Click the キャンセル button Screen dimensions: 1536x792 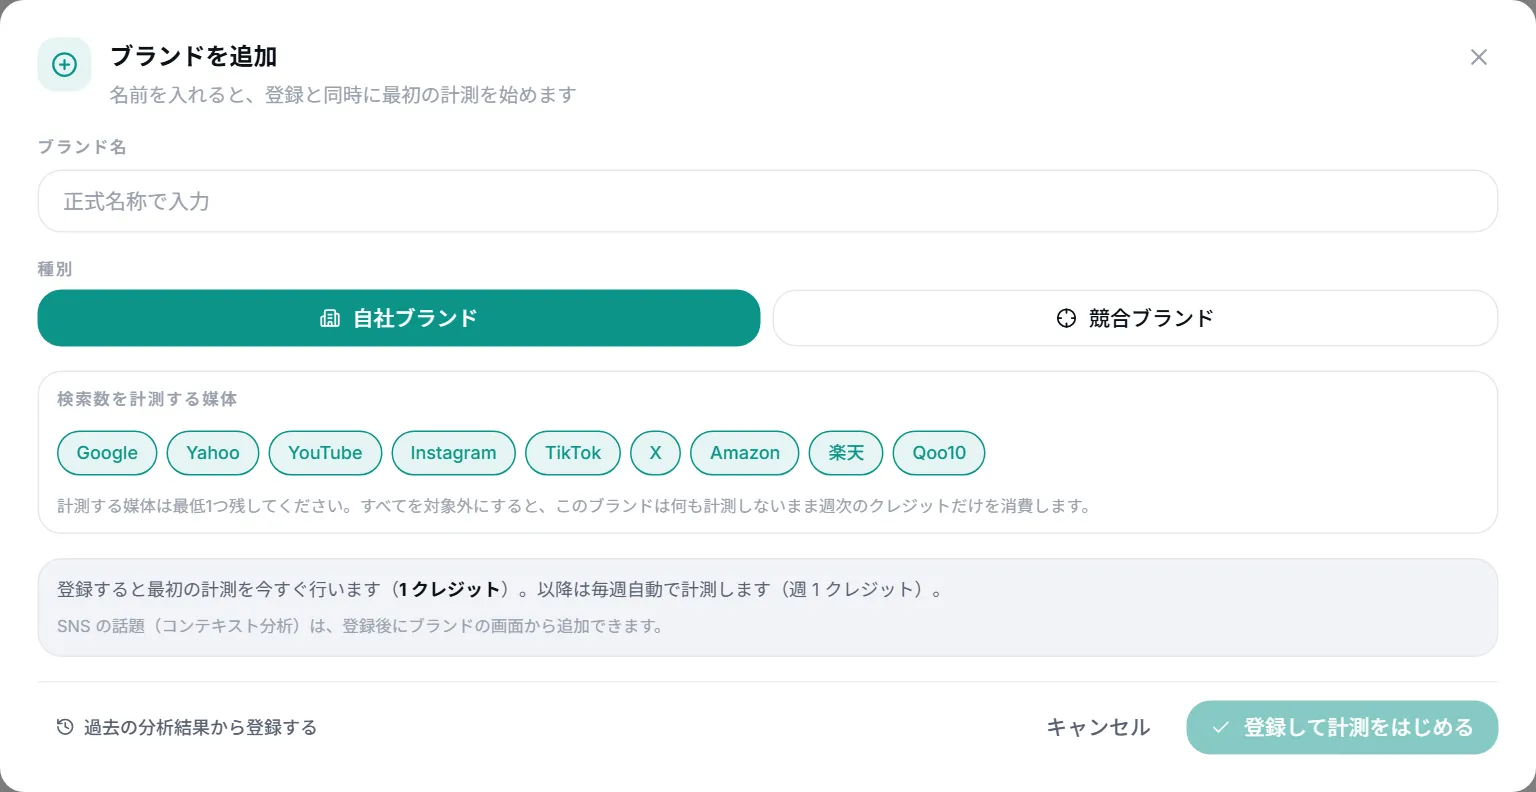[x=1098, y=727]
